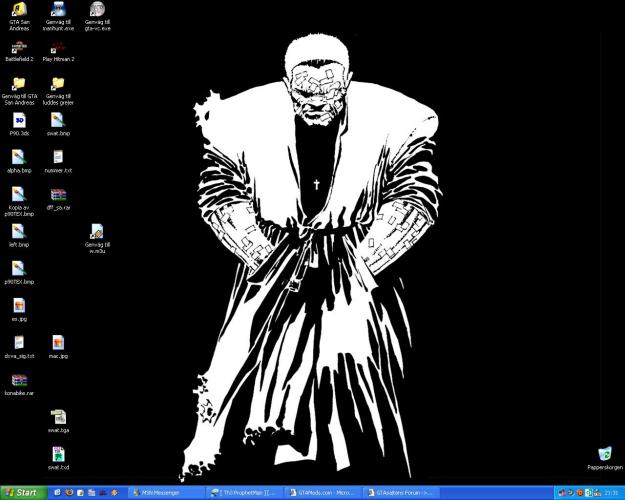Switch to GTAModo.com browser window

(x=324, y=492)
